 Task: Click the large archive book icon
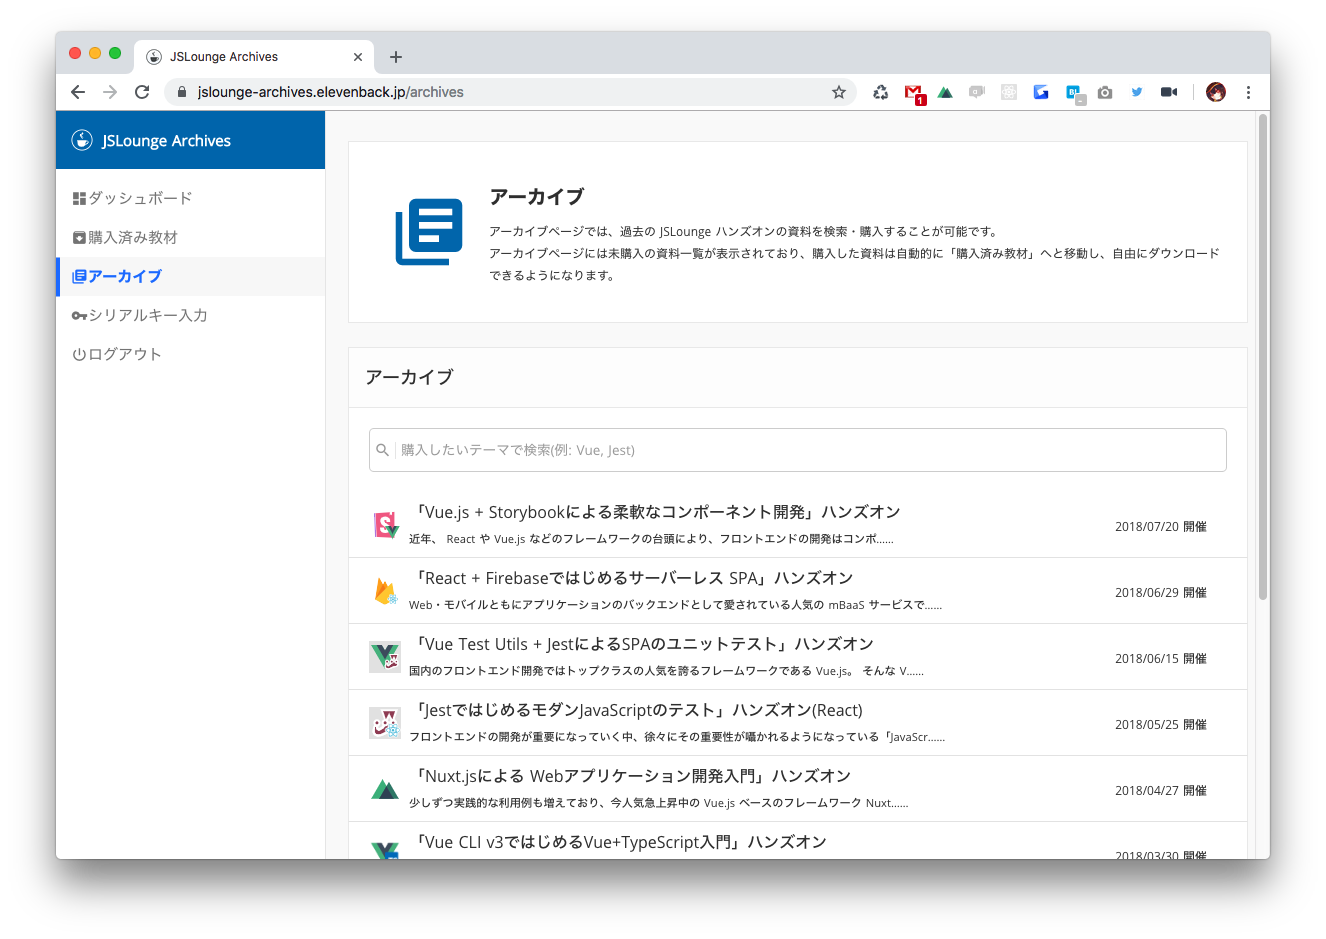pos(429,231)
